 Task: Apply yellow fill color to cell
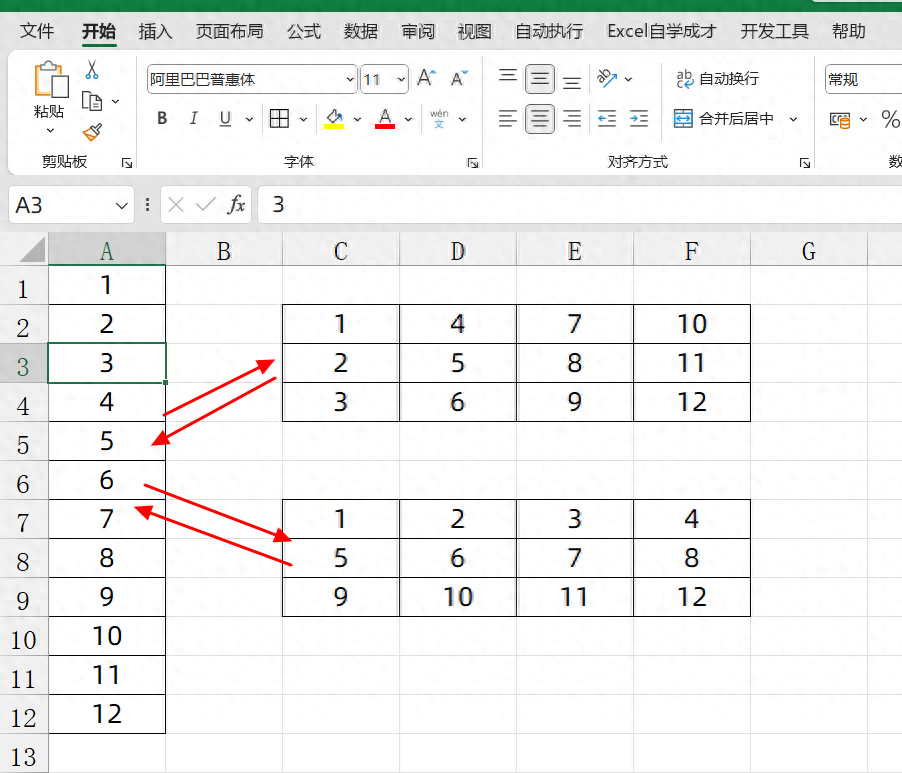(x=333, y=117)
